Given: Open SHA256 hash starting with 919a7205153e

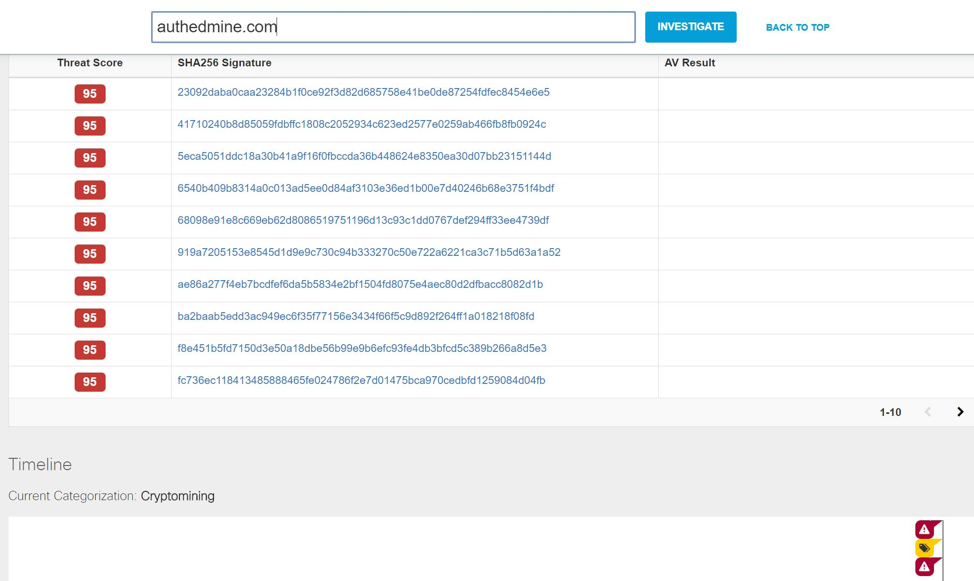Looking at the screenshot, I should point(368,252).
